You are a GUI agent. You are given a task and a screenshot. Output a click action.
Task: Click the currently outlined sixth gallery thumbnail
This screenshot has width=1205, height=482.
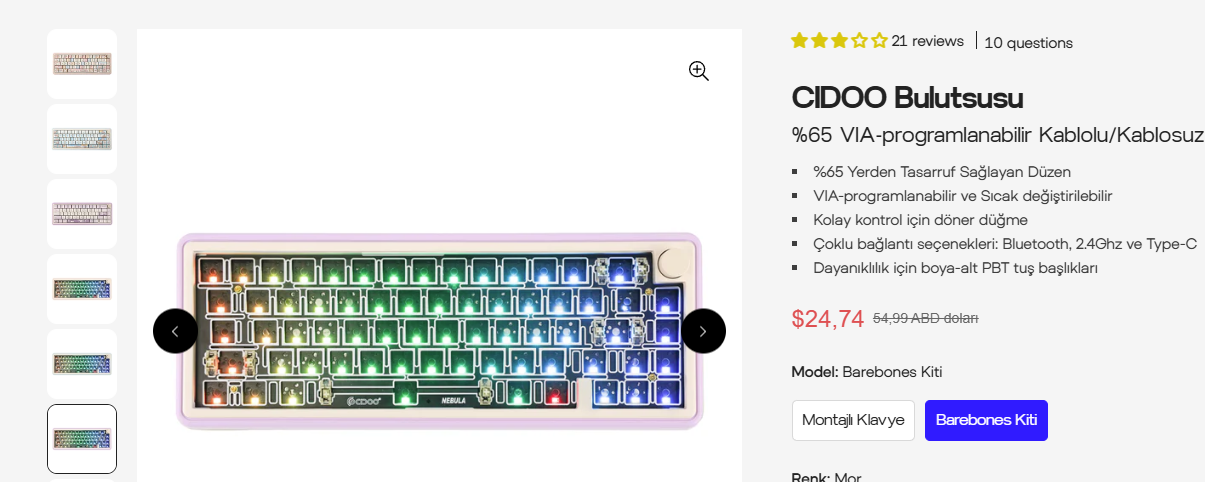point(82,439)
